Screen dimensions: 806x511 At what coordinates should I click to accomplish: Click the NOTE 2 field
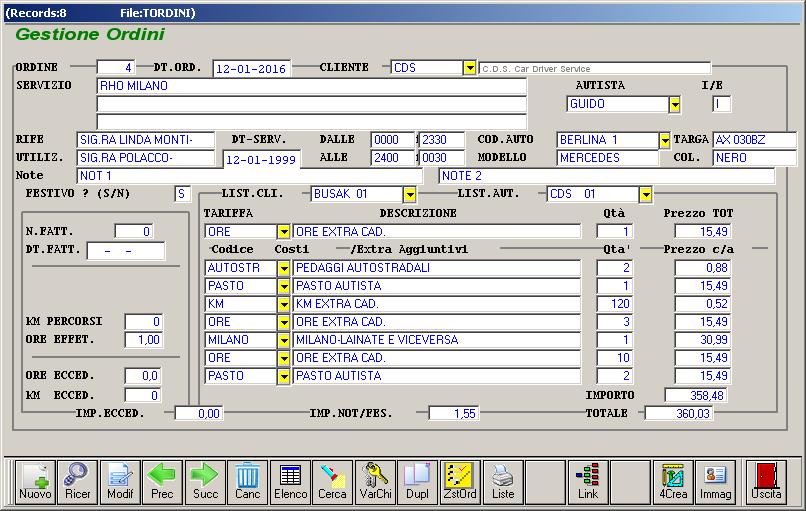tap(607, 176)
